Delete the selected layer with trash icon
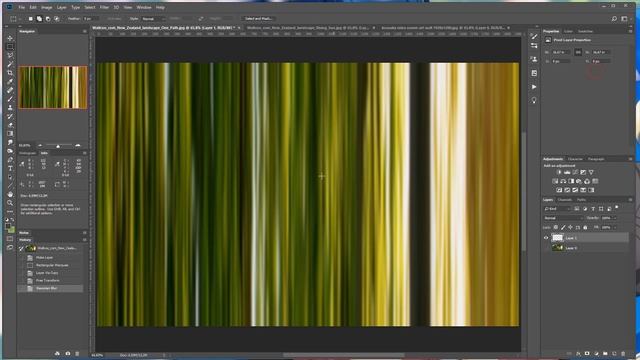Screen dimensions: 640x360 [623, 353]
